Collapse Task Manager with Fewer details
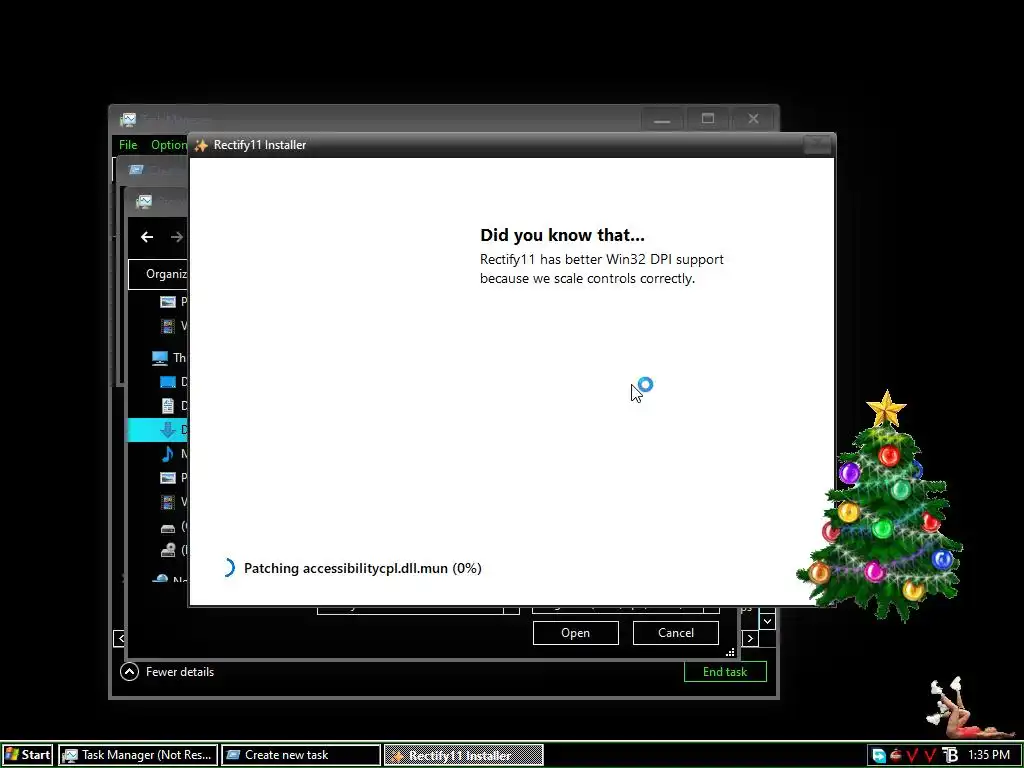Image resolution: width=1024 pixels, height=768 pixels. point(167,671)
